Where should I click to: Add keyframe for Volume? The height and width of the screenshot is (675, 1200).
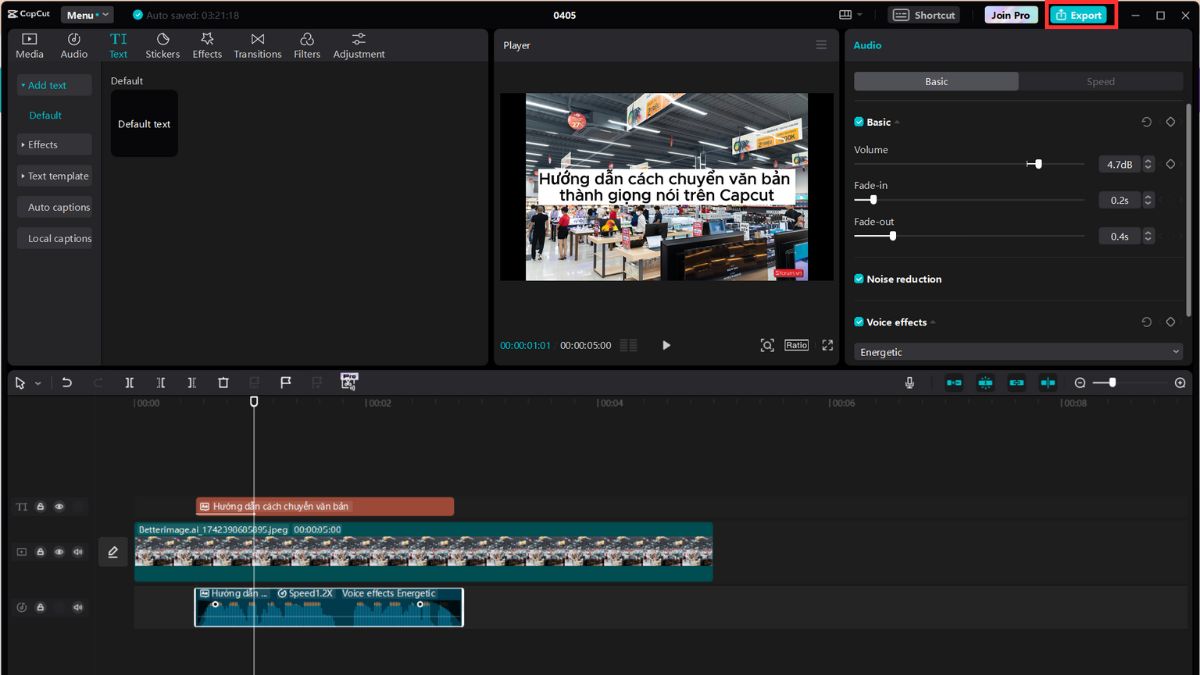1170,164
